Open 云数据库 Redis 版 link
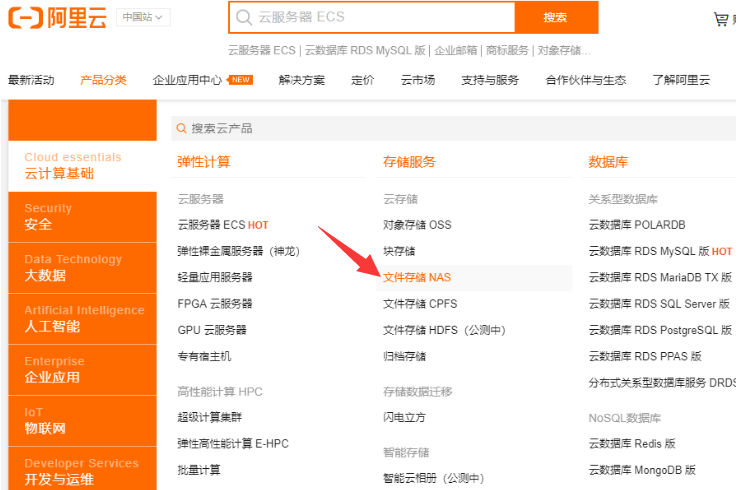743x490 pixels. [632, 444]
